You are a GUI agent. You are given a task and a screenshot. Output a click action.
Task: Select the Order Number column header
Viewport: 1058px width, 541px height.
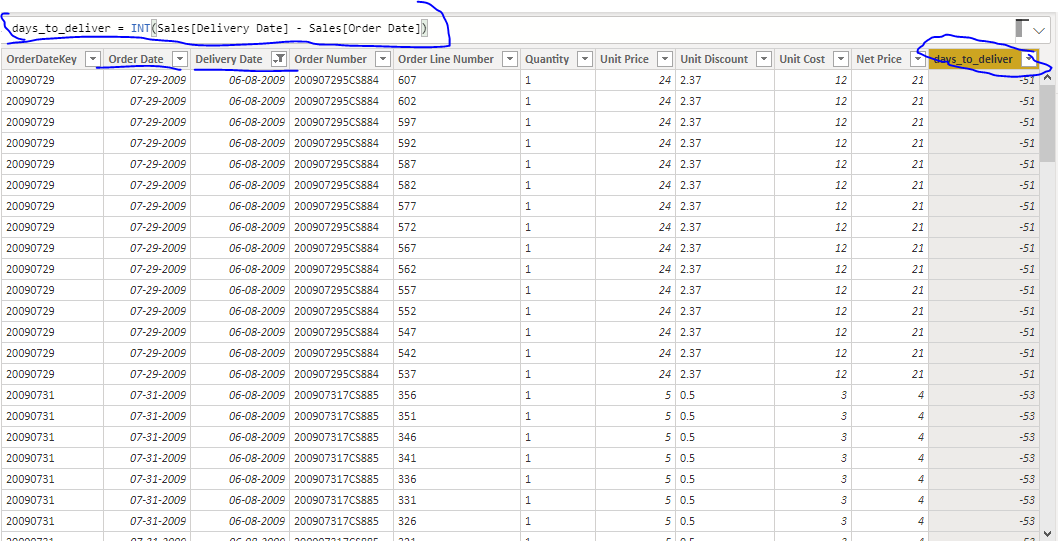(x=341, y=59)
